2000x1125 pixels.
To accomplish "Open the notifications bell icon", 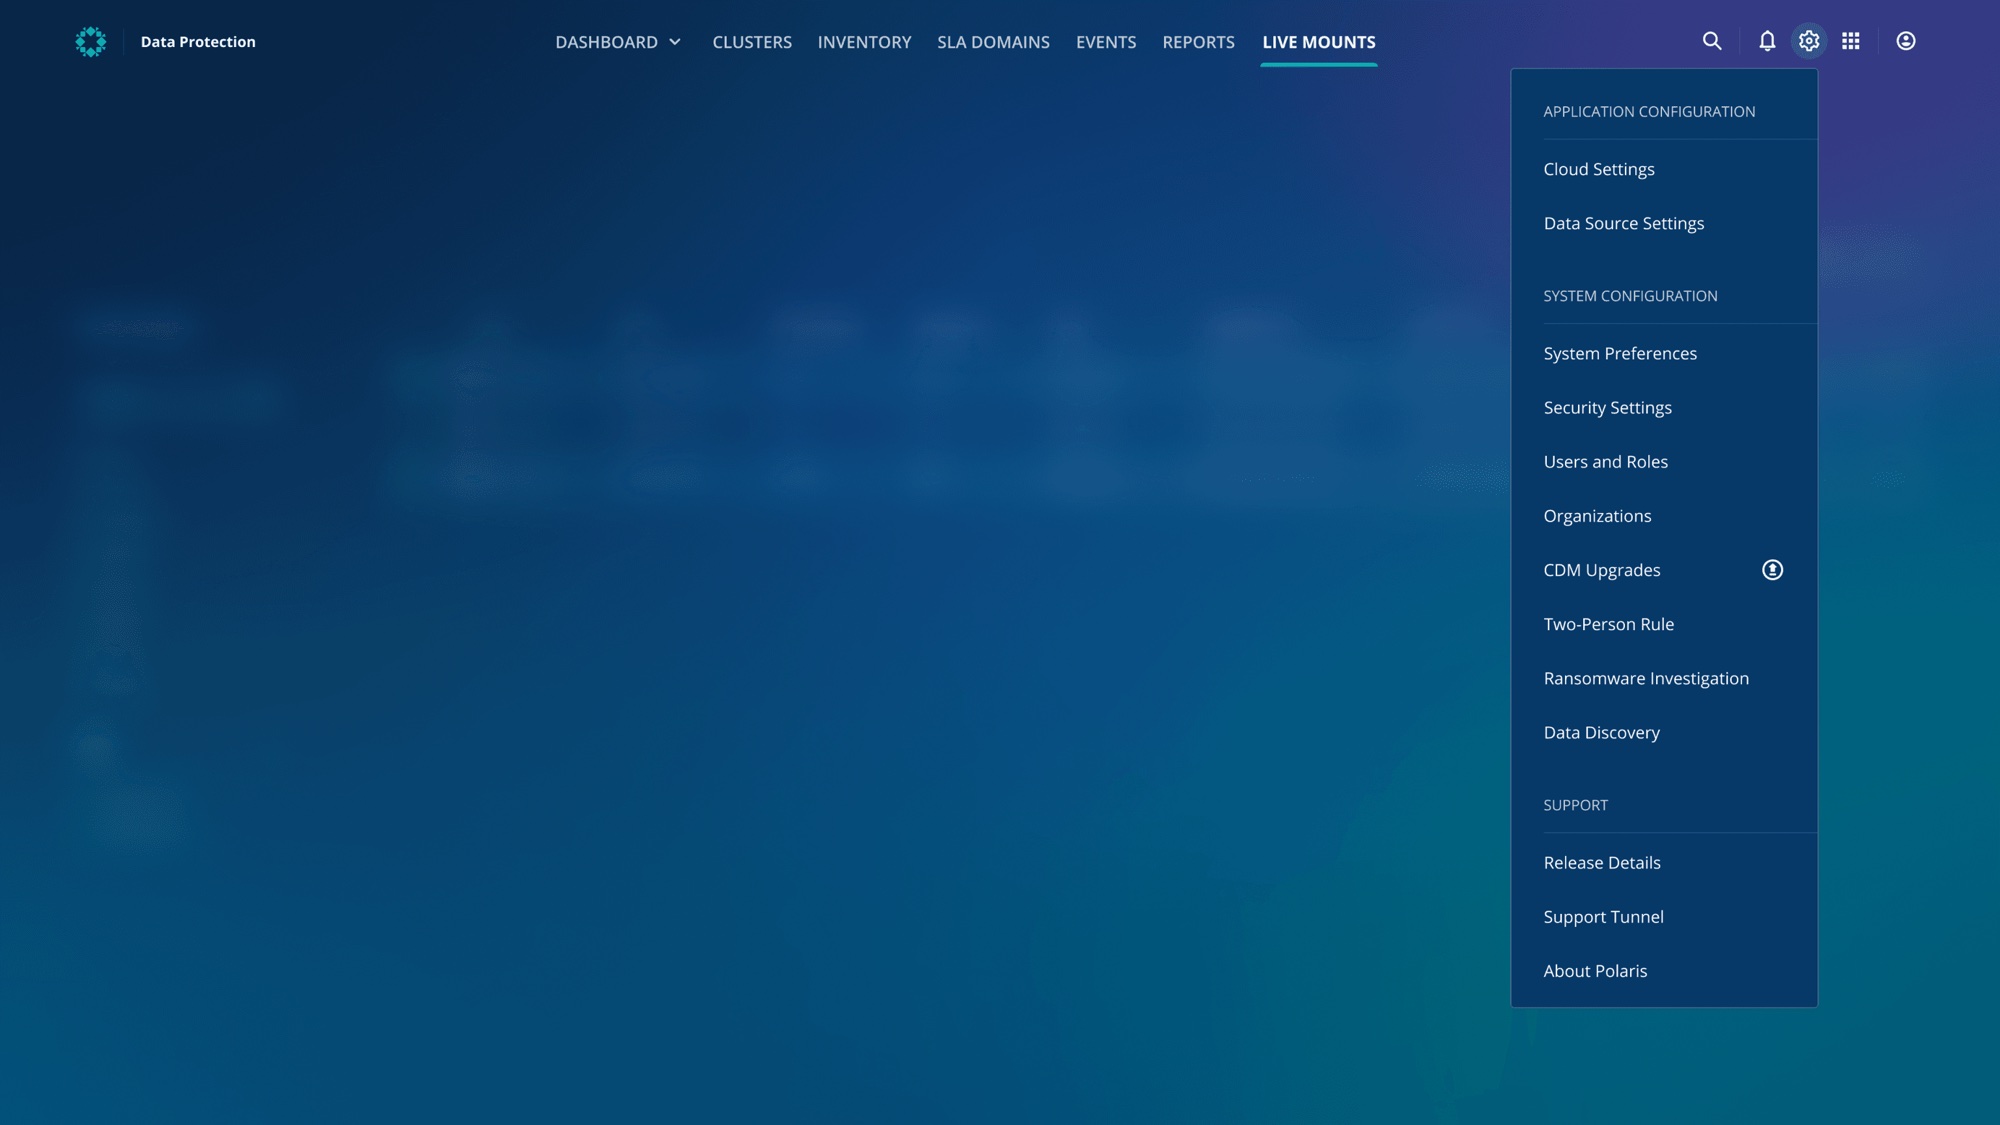I will click(x=1767, y=41).
